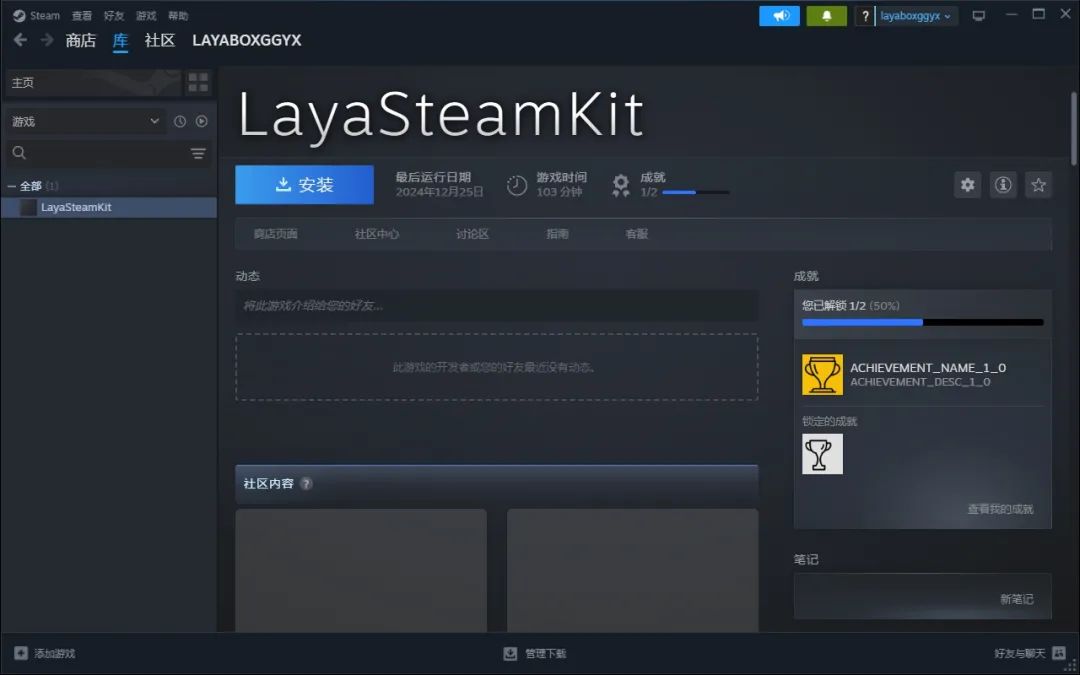Click the library search field
This screenshot has height=675, width=1080.
pyautogui.click(x=96, y=153)
